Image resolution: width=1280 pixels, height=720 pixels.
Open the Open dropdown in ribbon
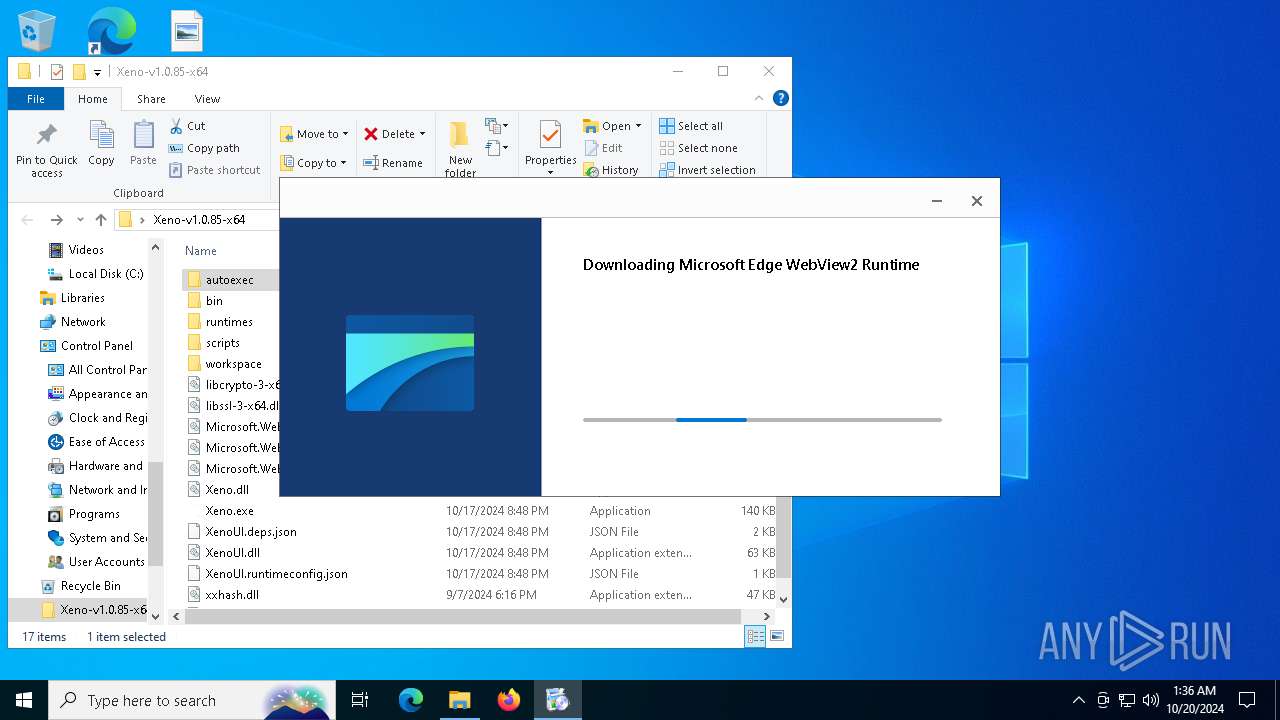[x=612, y=126]
